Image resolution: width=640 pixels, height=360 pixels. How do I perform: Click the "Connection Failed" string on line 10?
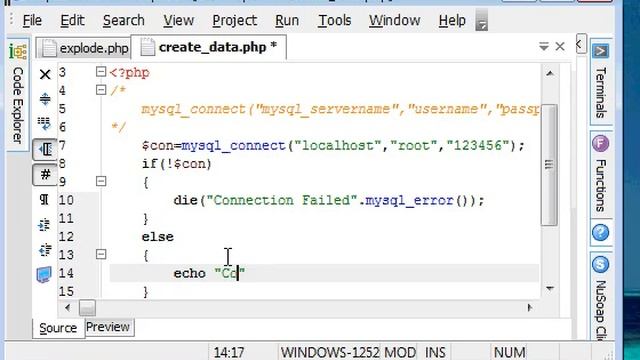point(282,200)
